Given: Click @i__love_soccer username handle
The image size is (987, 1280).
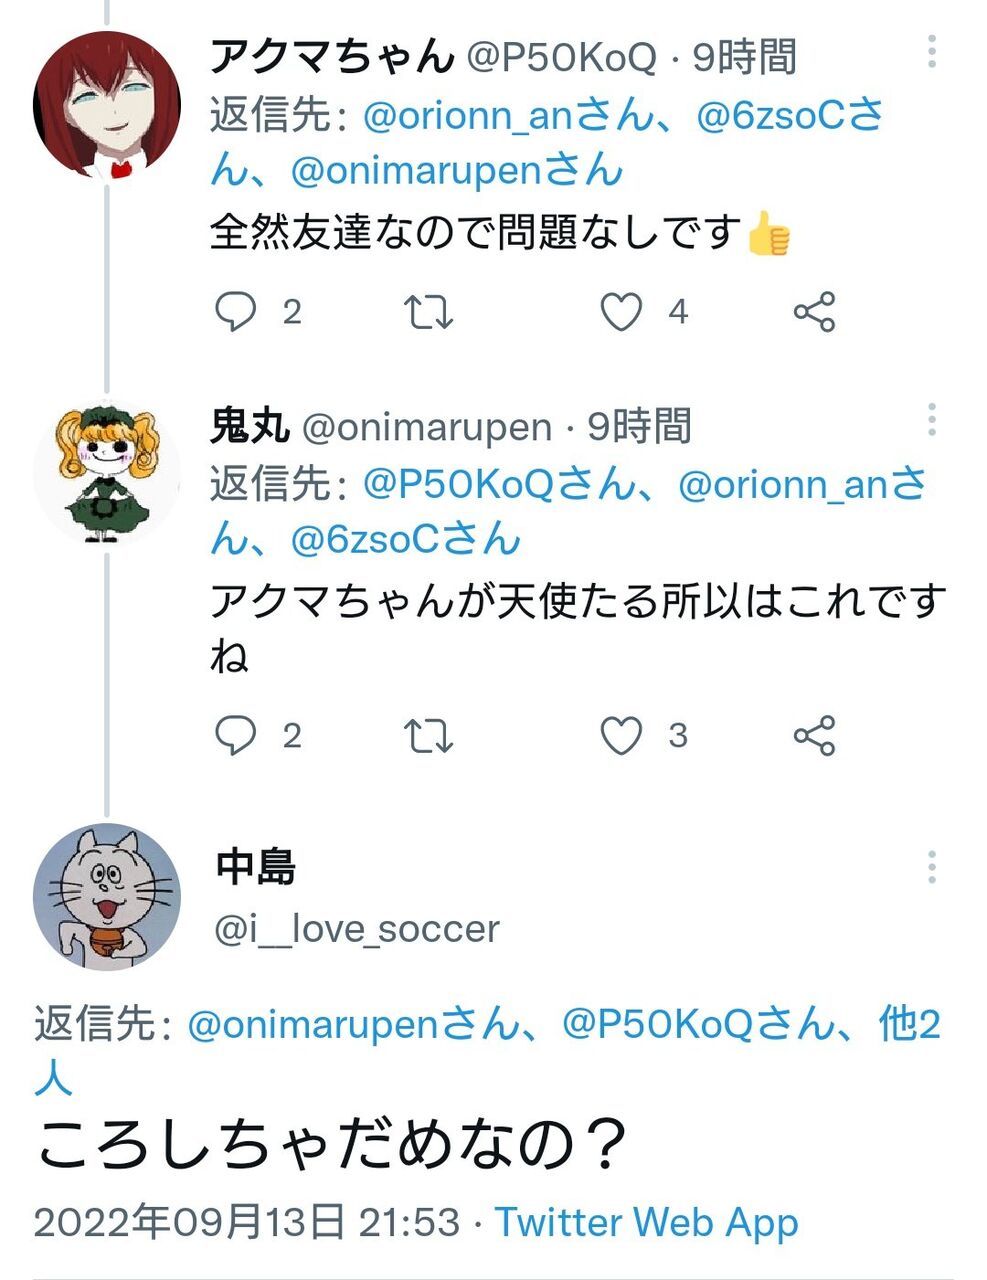Looking at the screenshot, I should (x=357, y=930).
